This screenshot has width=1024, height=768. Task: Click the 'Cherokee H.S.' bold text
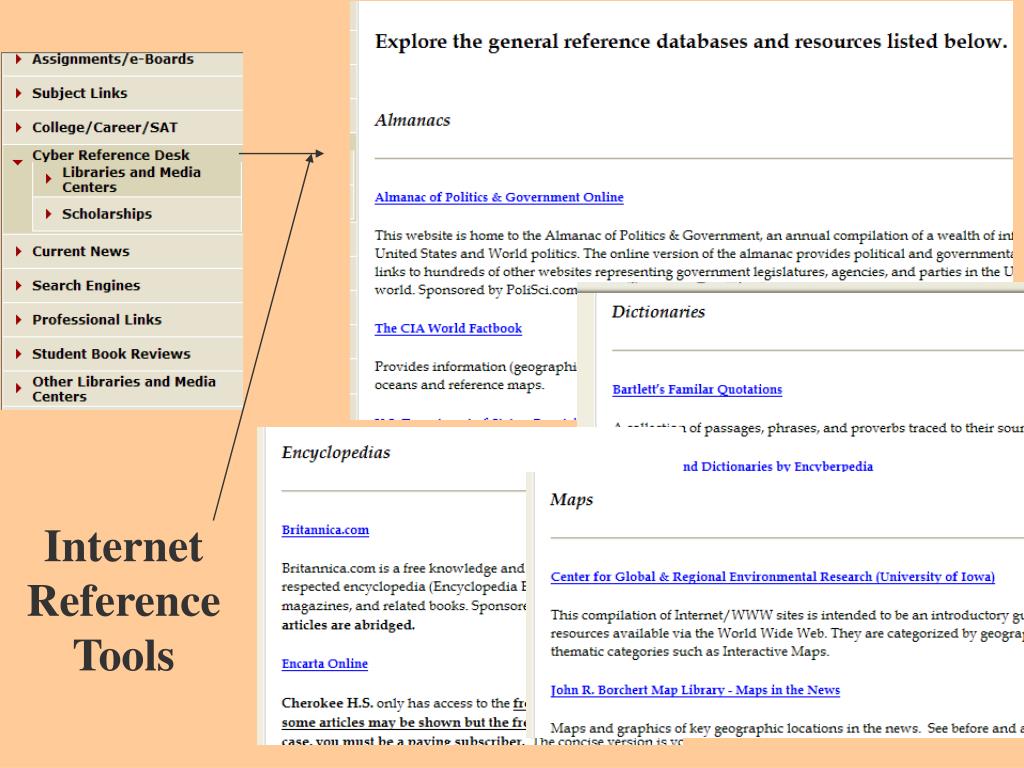(x=327, y=703)
